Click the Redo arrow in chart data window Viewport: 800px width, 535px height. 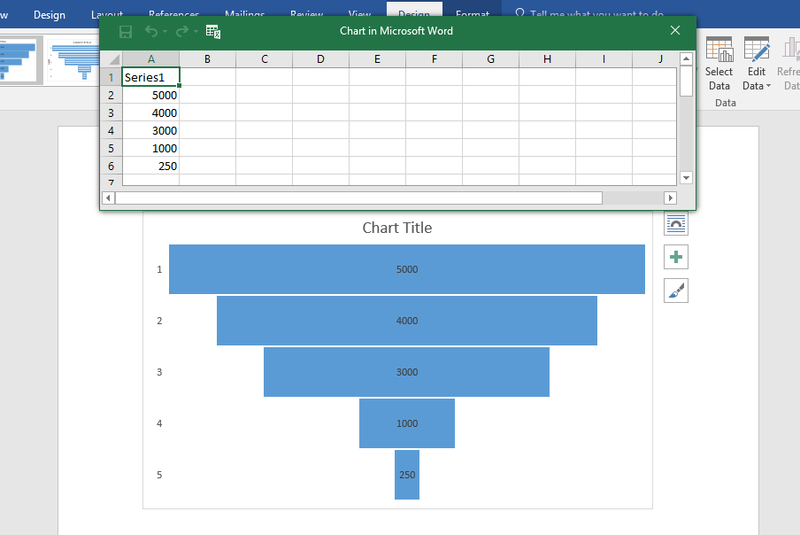click(x=182, y=32)
